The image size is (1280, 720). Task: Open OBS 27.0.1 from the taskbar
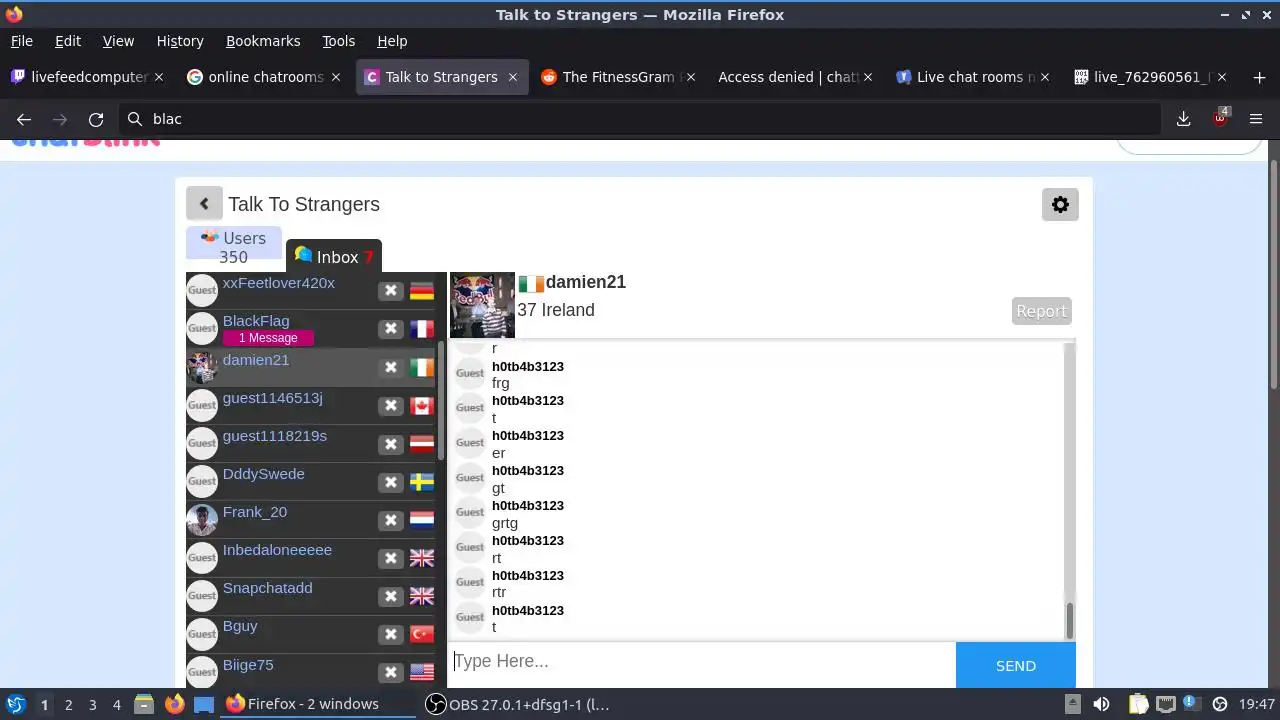coord(518,704)
